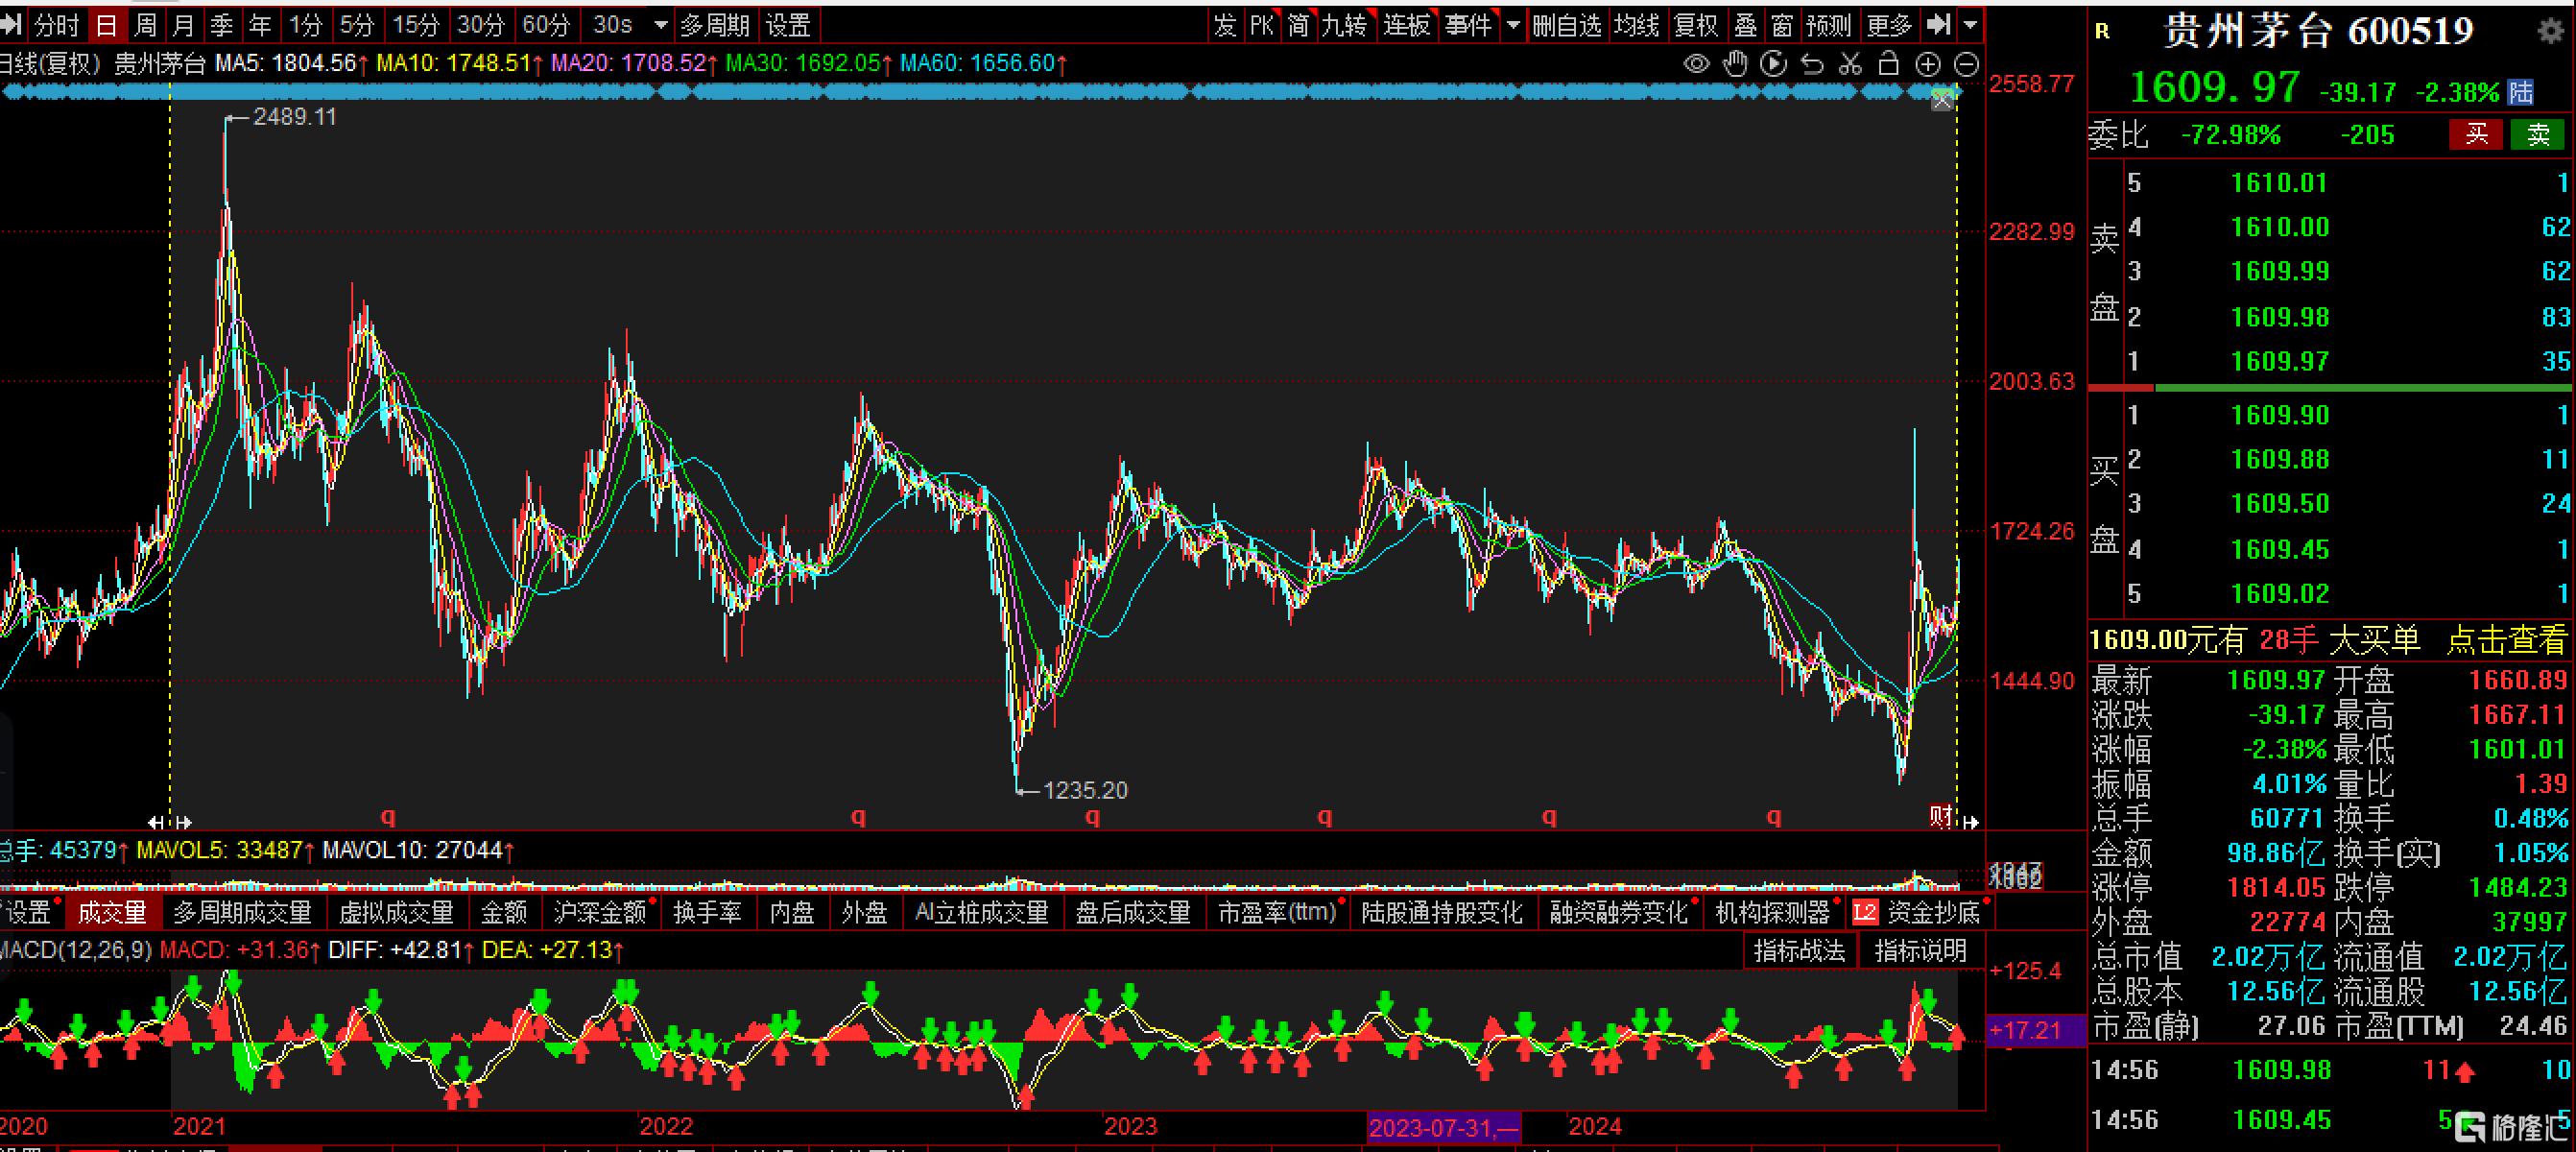This screenshot has height=1152, width=2576.
Task: Open the settings gear in the quote panel
Action: click(2550, 31)
